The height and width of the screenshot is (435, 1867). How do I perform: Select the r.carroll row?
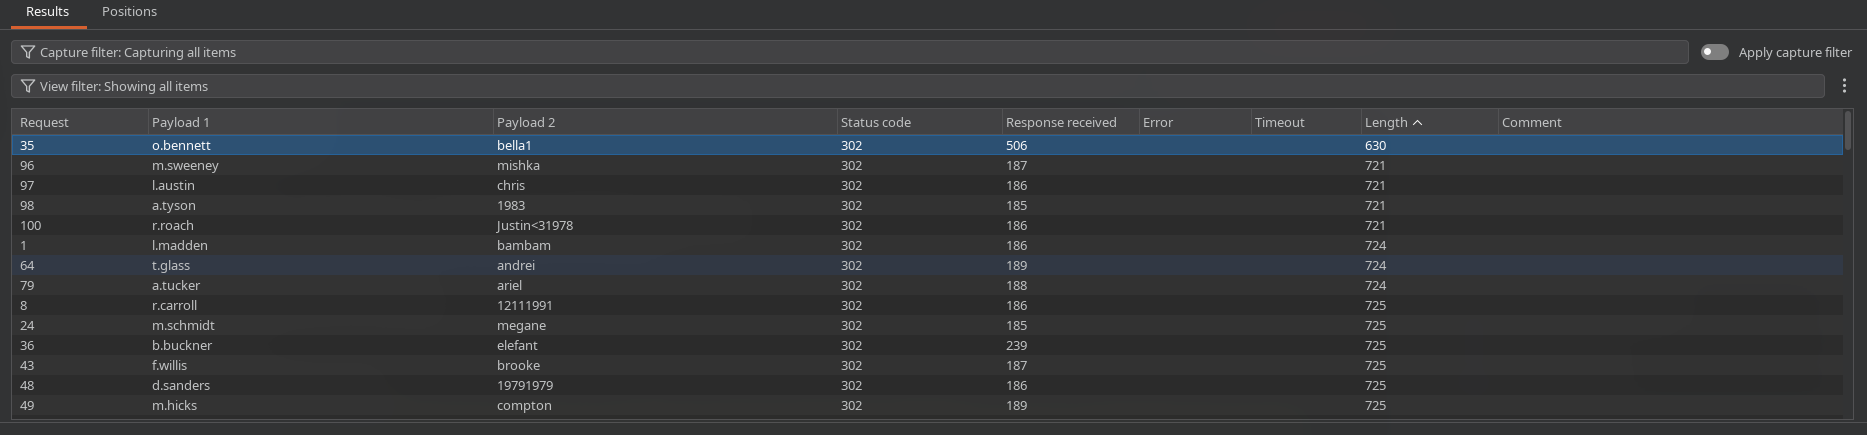pos(927,305)
